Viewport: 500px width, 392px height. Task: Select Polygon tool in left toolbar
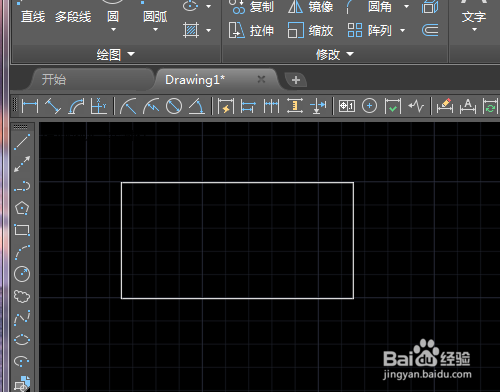22,208
